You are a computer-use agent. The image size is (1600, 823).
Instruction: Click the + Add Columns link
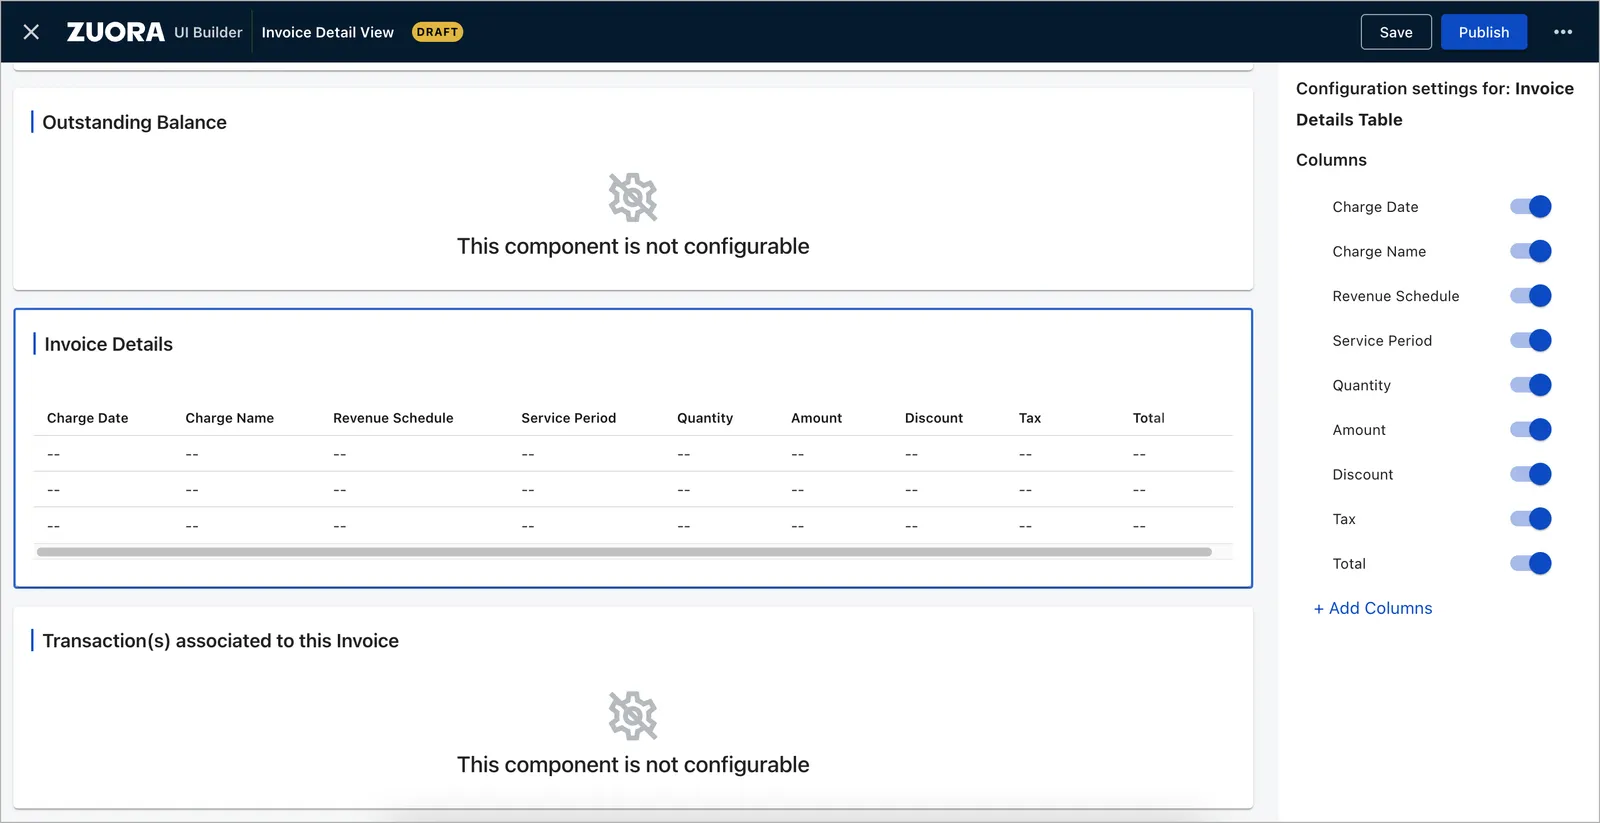(1373, 608)
